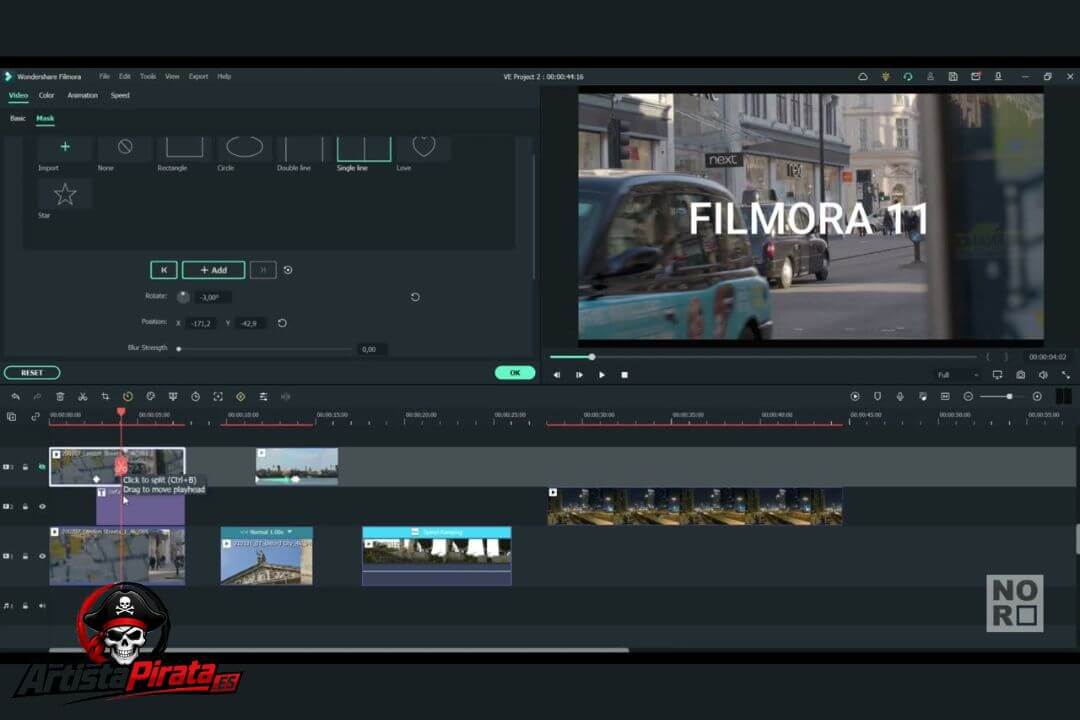Image resolution: width=1080 pixels, height=720 pixels.
Task: Mute audio track 1 speaker icon
Action: tap(42, 606)
